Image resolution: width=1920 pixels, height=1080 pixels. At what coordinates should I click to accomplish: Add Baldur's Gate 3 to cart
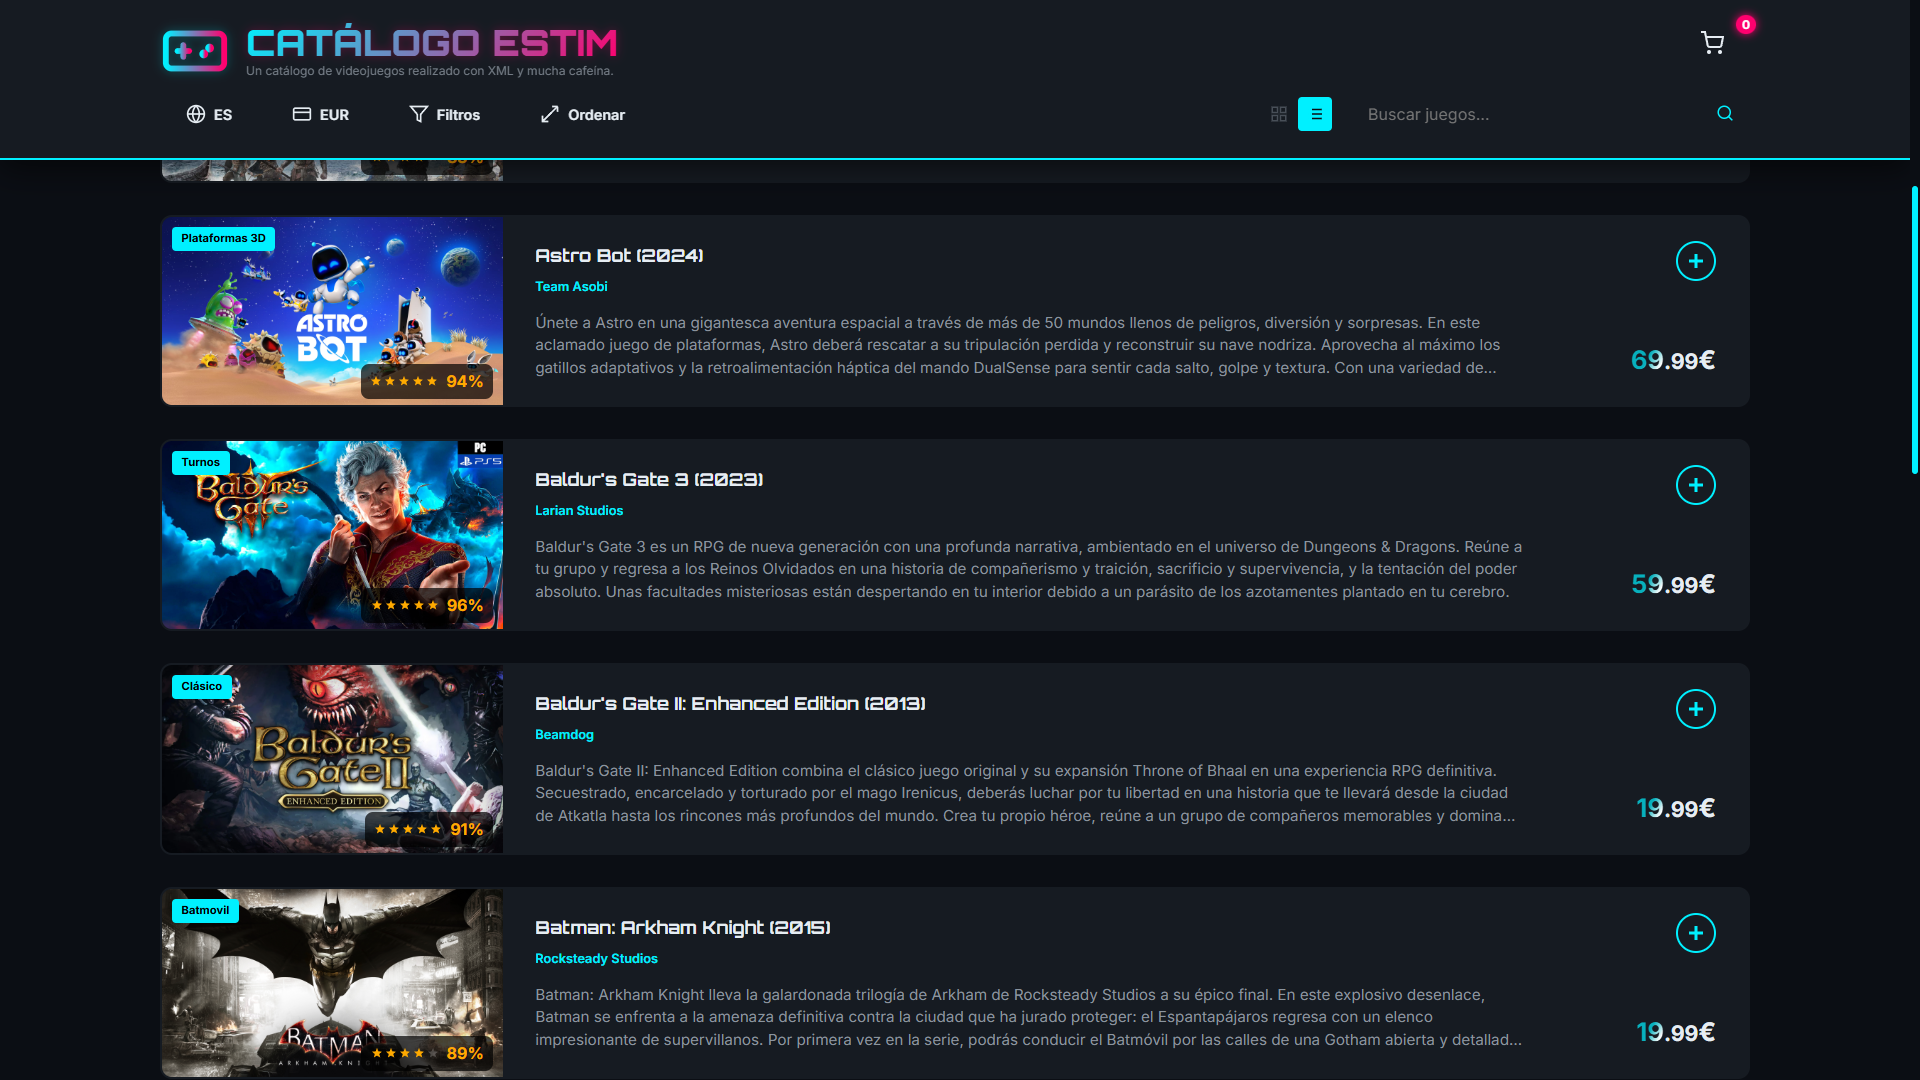pos(1696,485)
